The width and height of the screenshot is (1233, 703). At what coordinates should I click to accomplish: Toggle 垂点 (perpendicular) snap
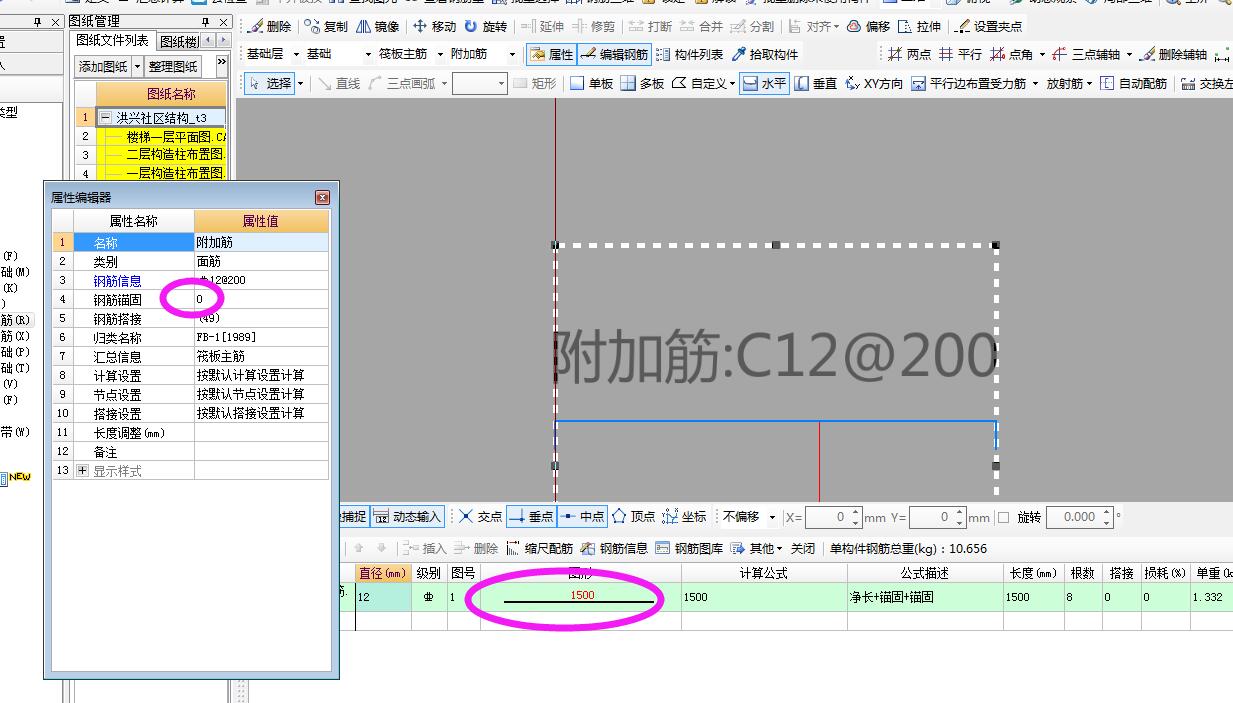[531, 517]
